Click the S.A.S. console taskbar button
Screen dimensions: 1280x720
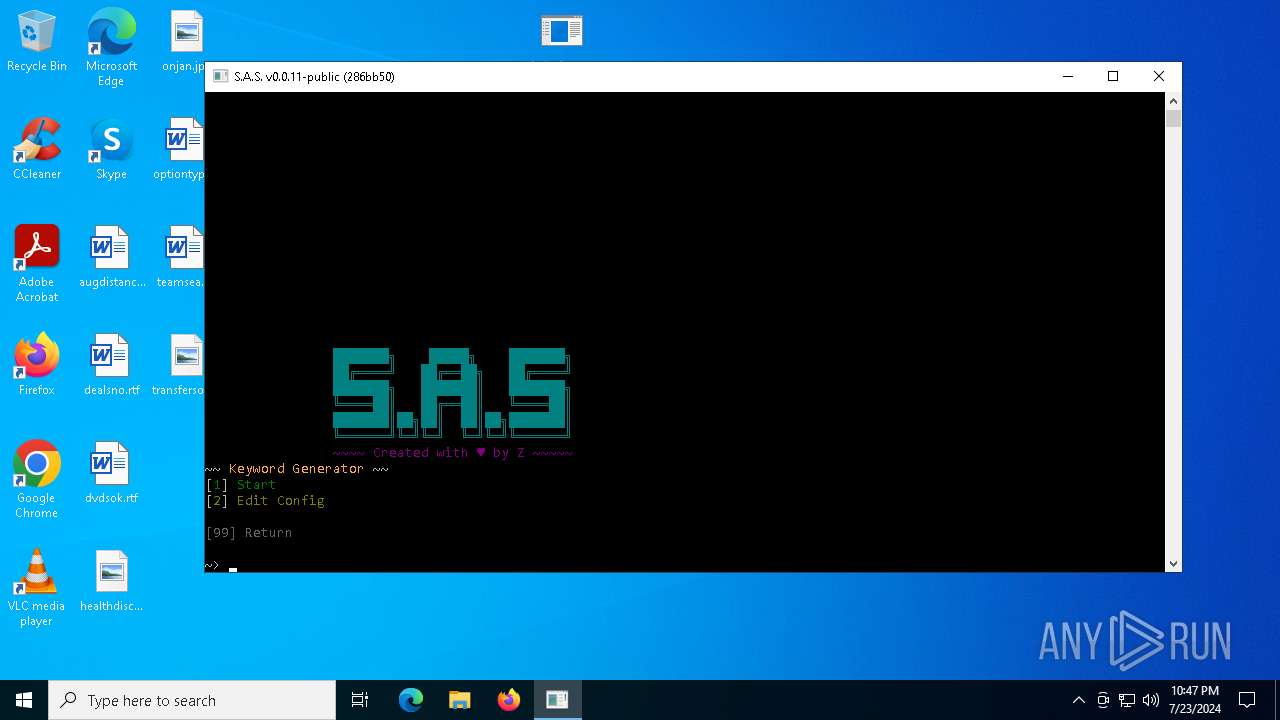point(557,700)
